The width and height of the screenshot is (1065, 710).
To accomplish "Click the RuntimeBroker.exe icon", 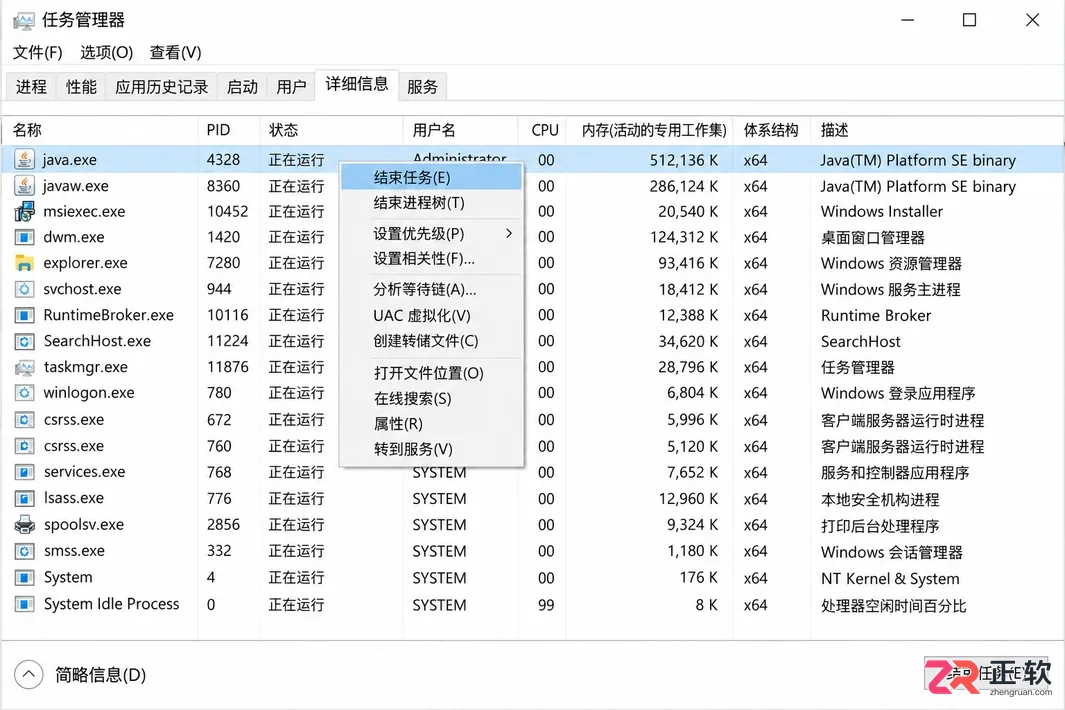I will point(24,315).
